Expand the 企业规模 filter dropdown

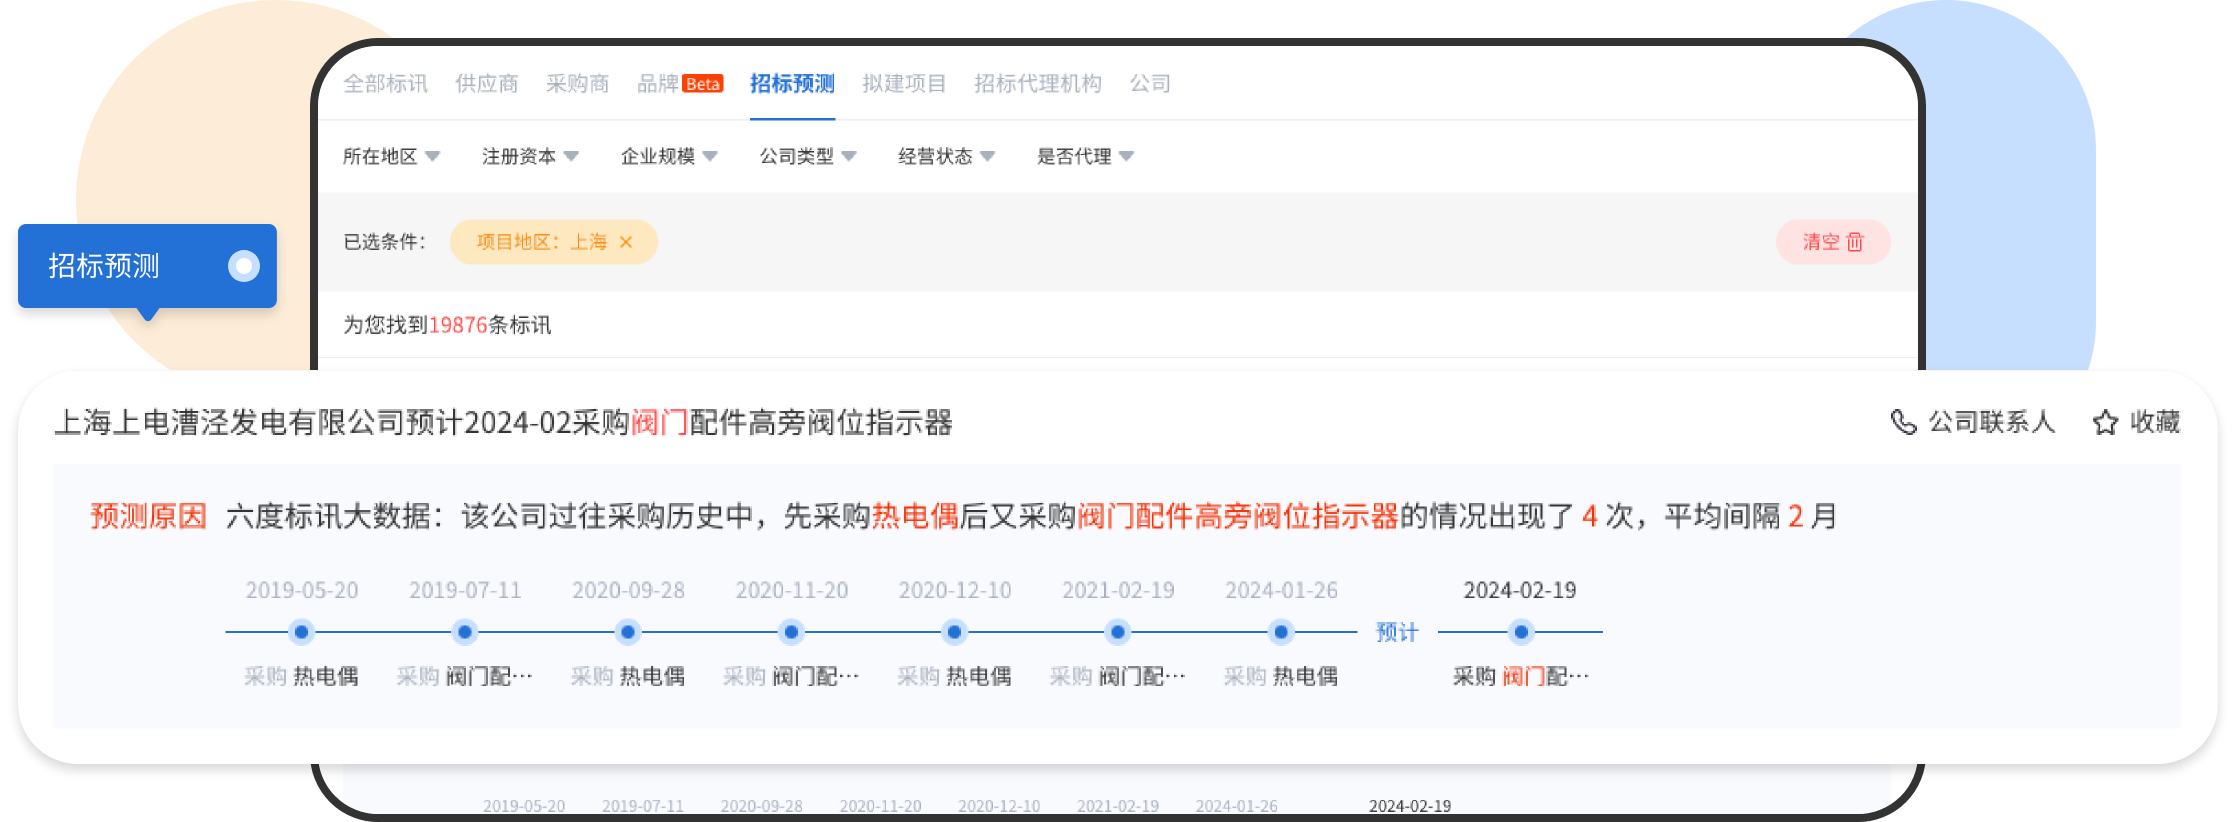(669, 156)
